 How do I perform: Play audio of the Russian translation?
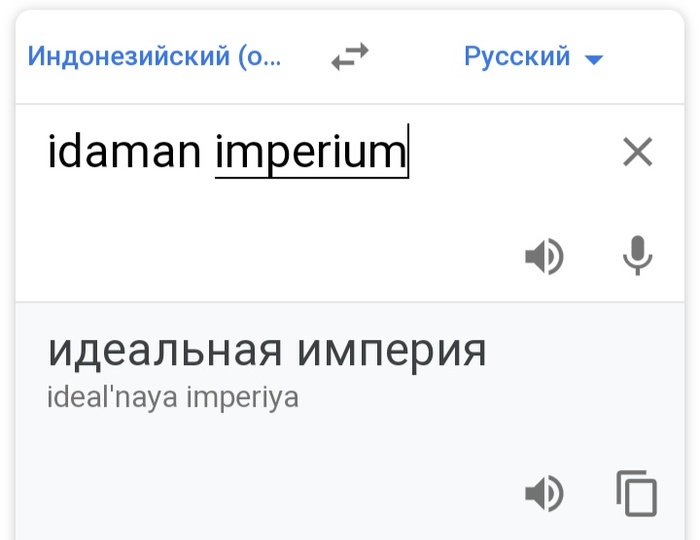click(544, 494)
